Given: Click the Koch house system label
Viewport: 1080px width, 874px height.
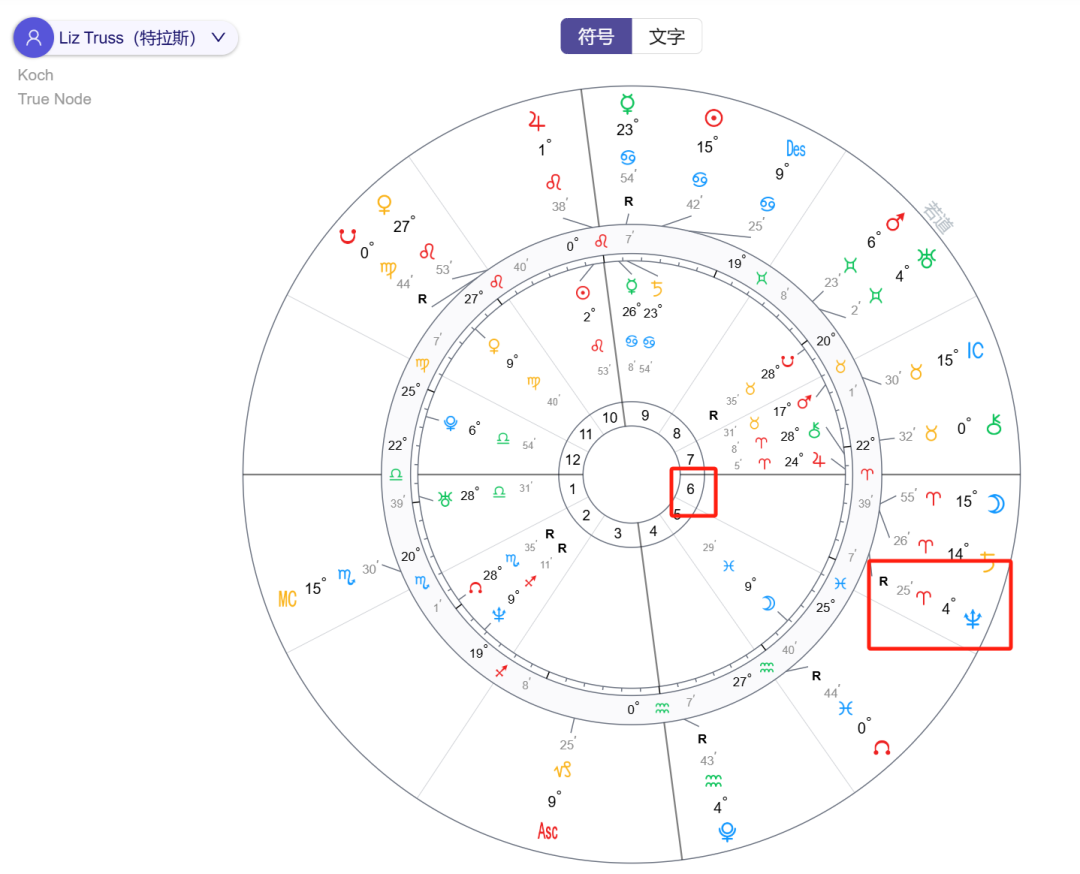Looking at the screenshot, I should coord(36,75).
